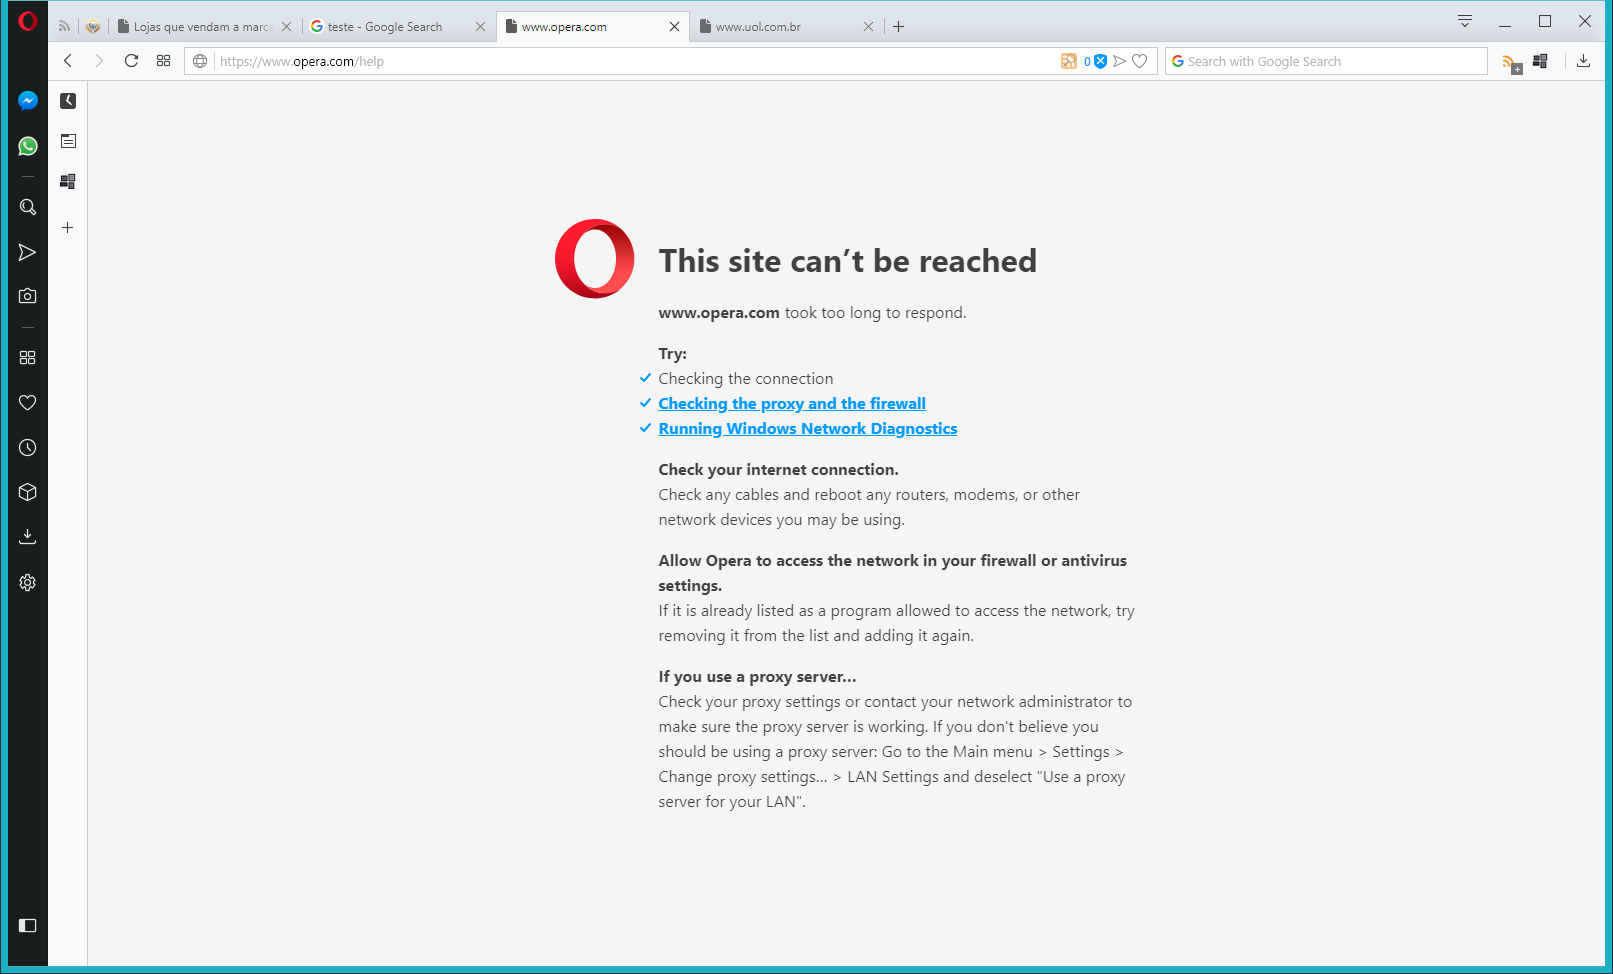Open the news panel icon in inner sidebar
Screen dimensions: 1613x974
[68, 141]
